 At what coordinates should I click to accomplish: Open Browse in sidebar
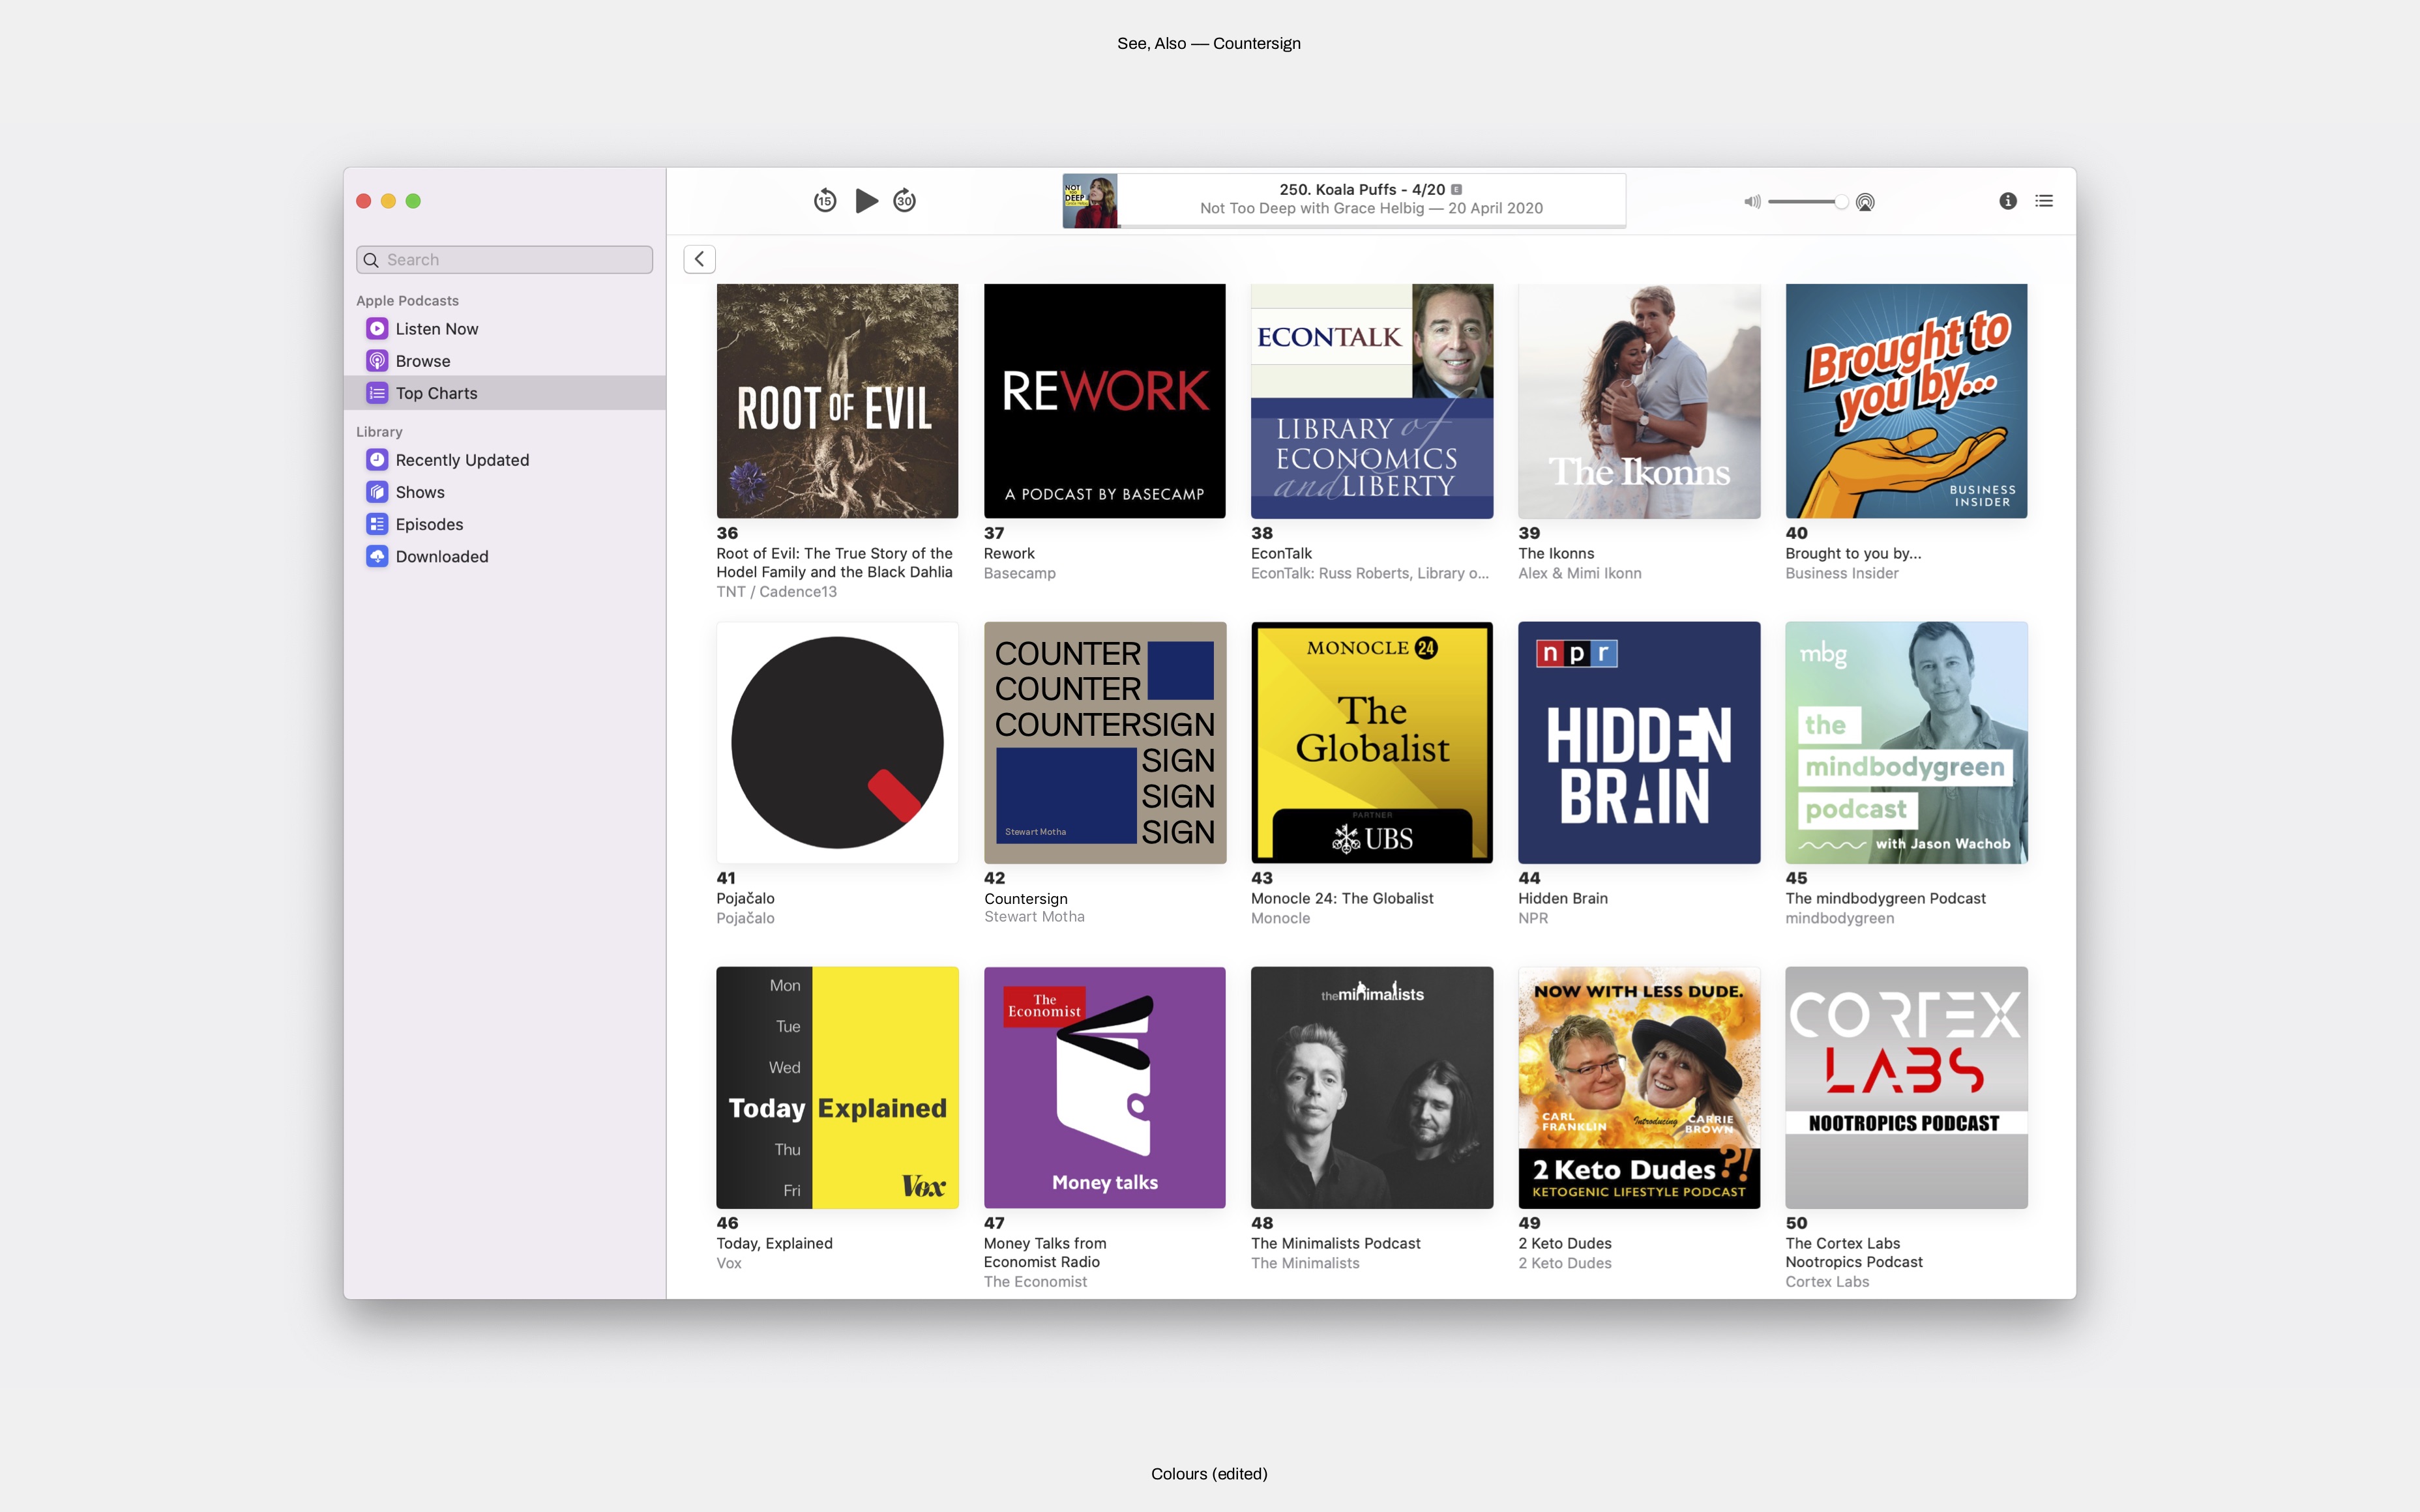(504, 361)
